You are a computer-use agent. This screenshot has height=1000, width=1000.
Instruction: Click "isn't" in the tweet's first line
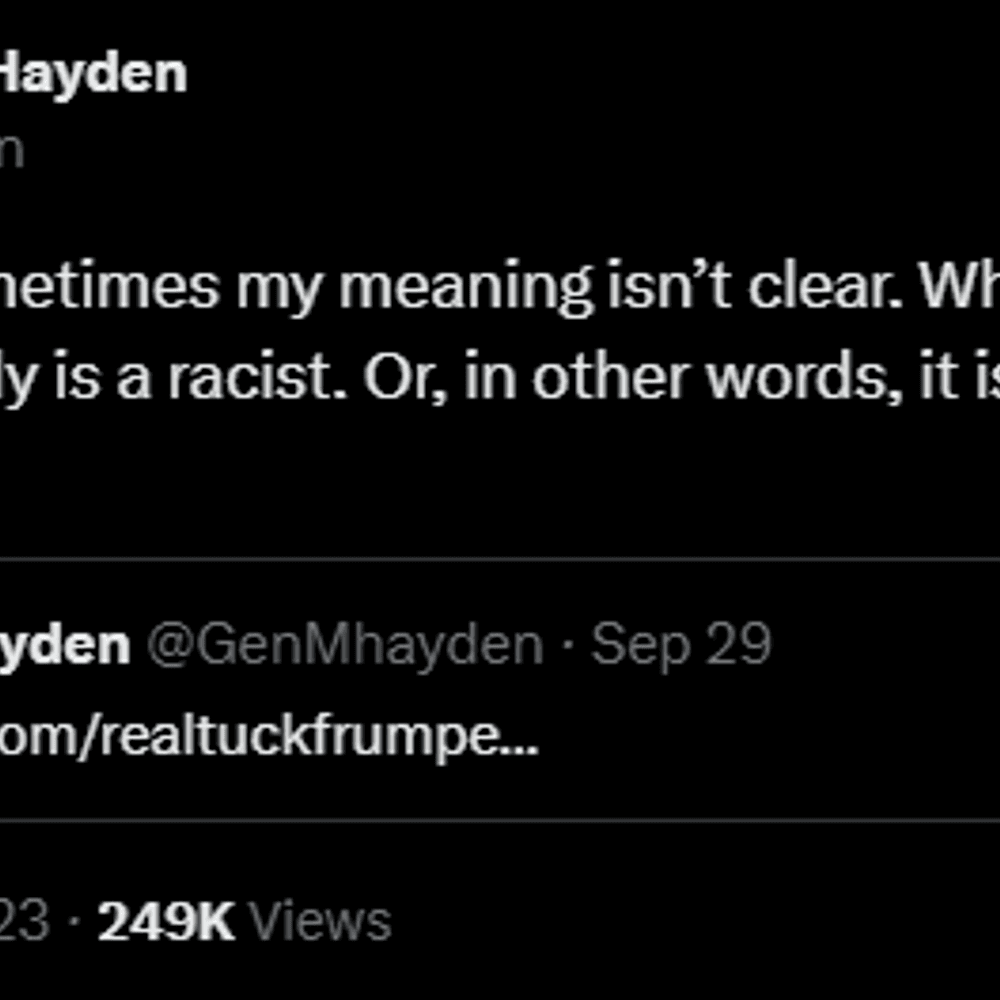tap(669, 287)
